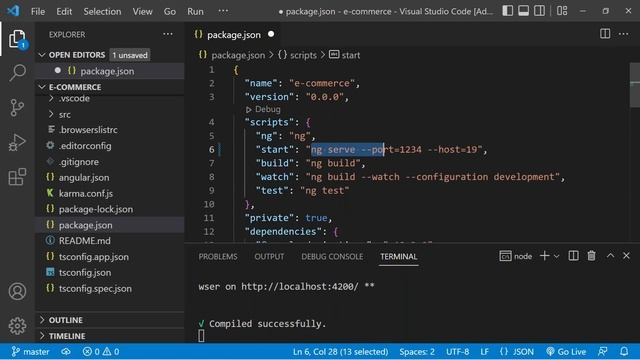
Task: Open the Manage settings gear
Action: (x=17, y=326)
